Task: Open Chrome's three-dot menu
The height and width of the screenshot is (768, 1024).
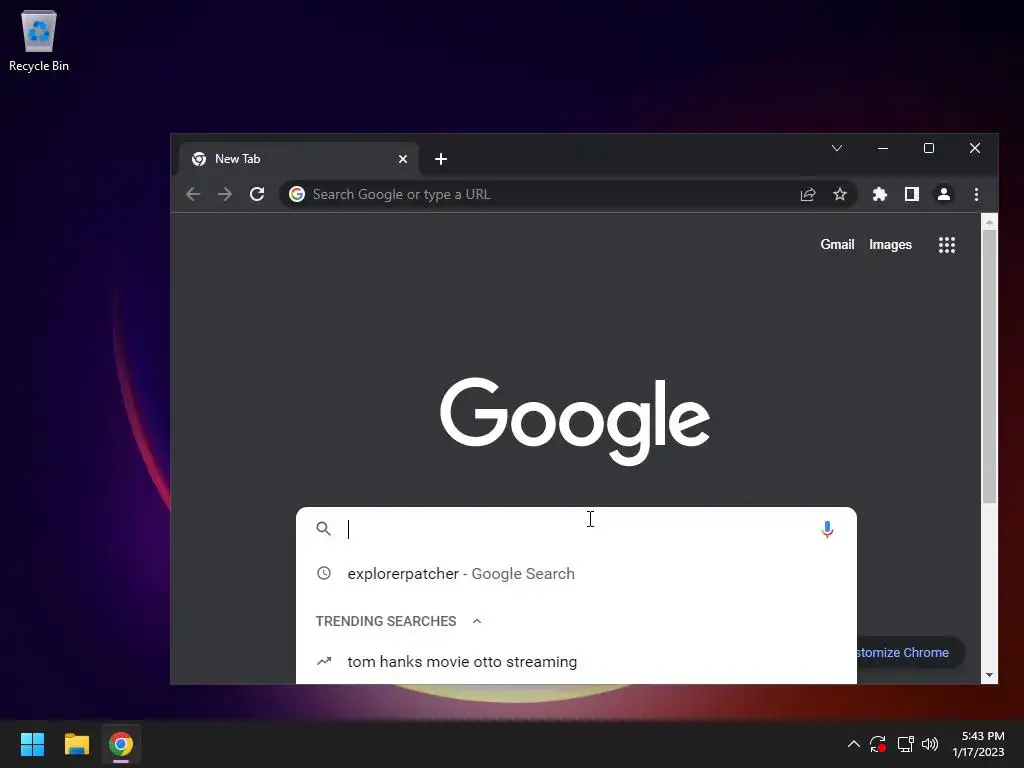Action: pos(976,194)
